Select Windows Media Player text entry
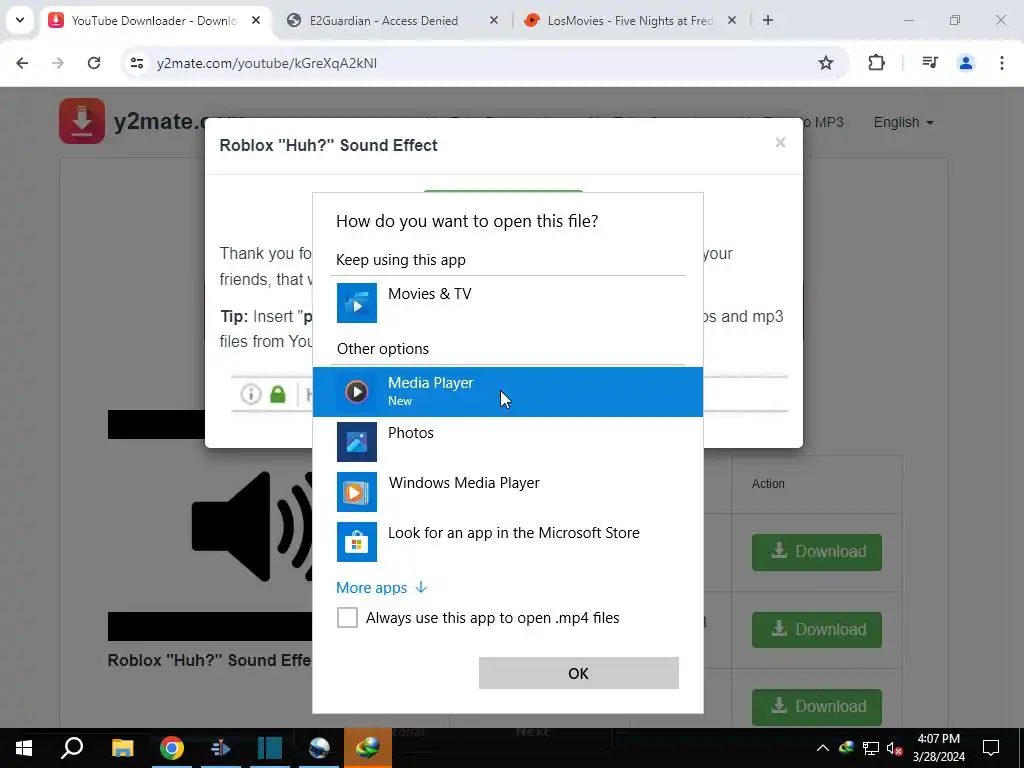 pyautogui.click(x=464, y=483)
